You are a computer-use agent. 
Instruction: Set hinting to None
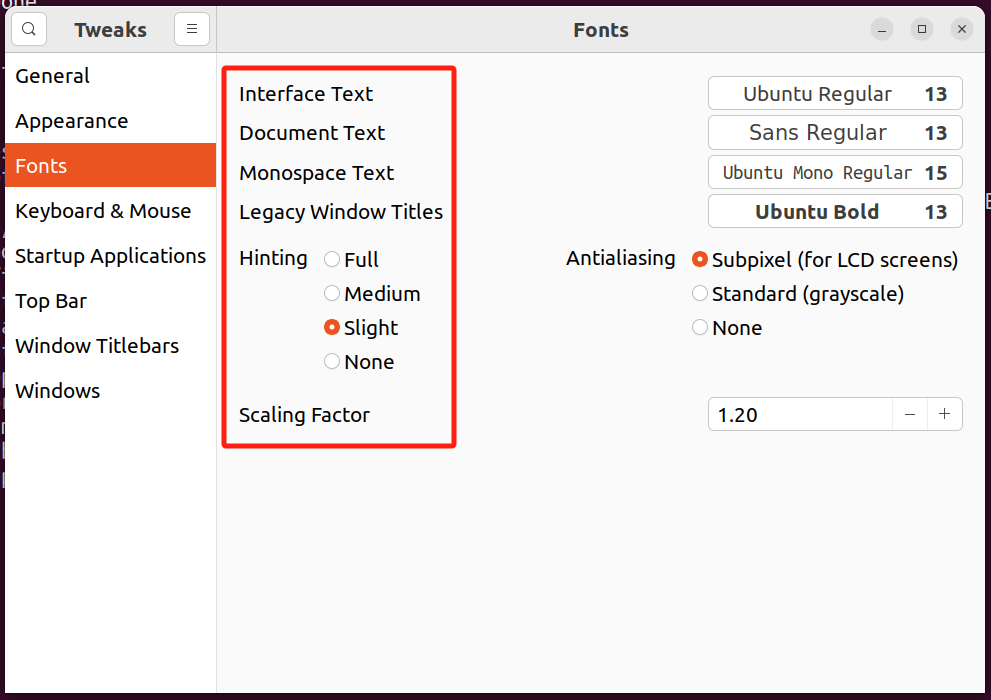[332, 362]
